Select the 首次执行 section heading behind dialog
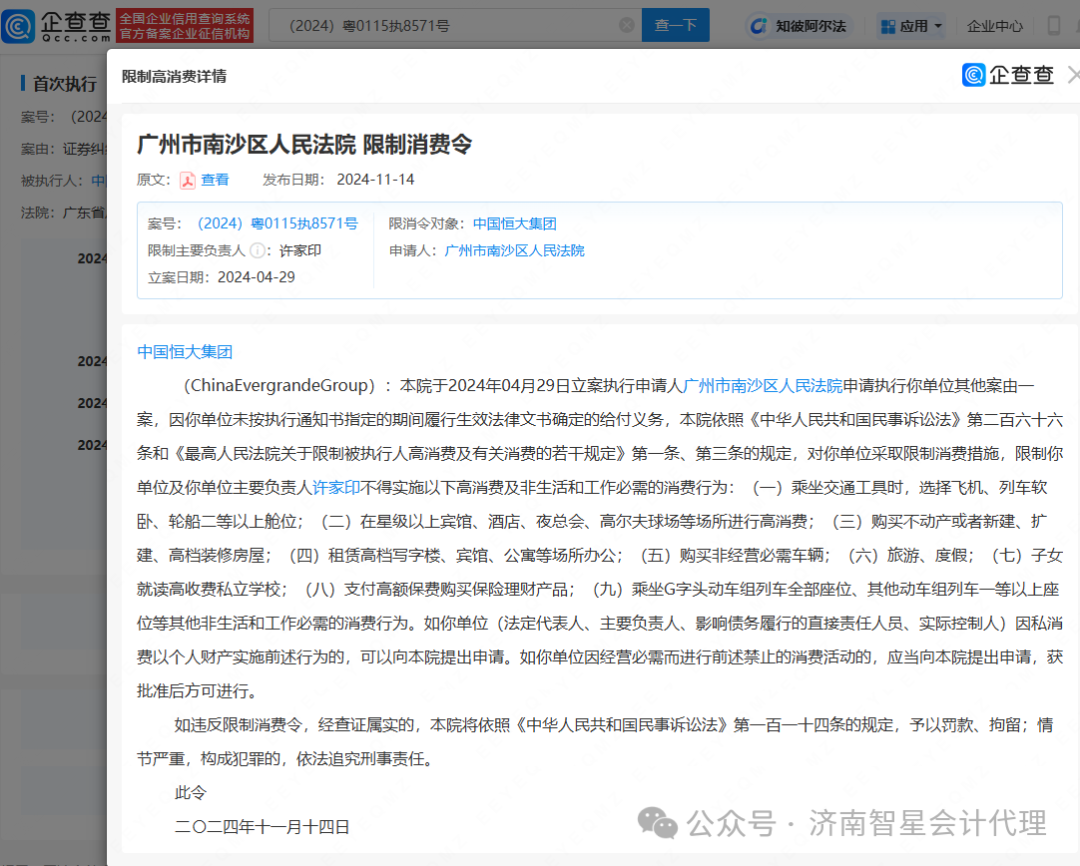Image resolution: width=1080 pixels, height=866 pixels. tap(65, 84)
